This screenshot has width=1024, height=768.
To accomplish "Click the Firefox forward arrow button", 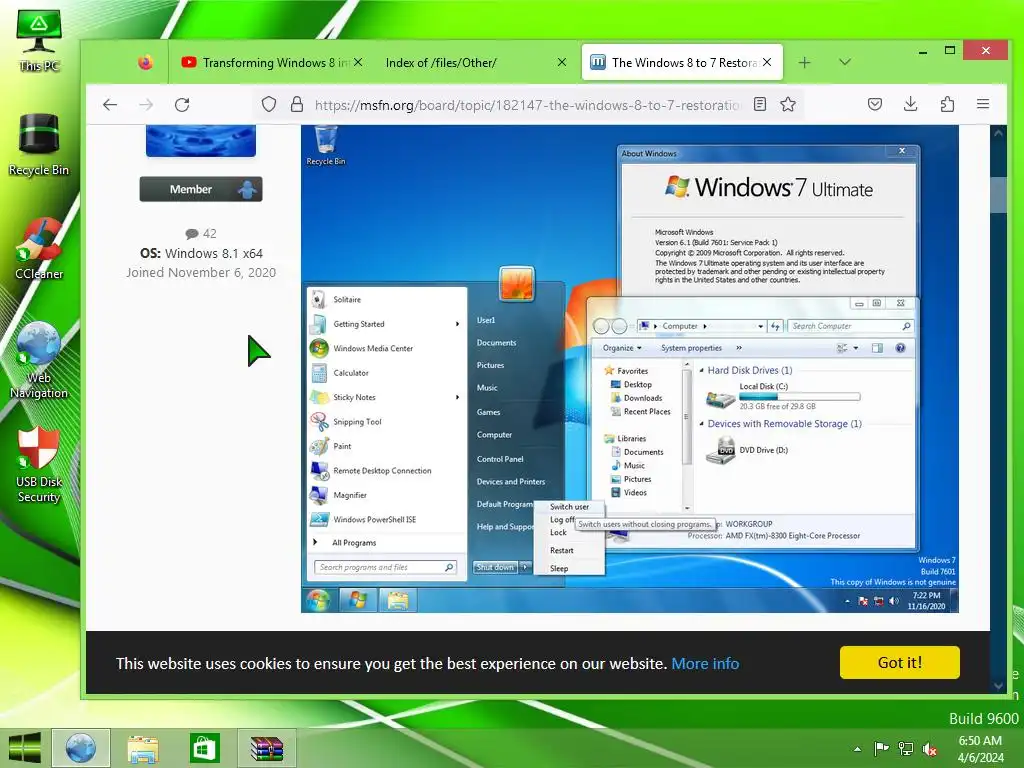I will [x=146, y=104].
